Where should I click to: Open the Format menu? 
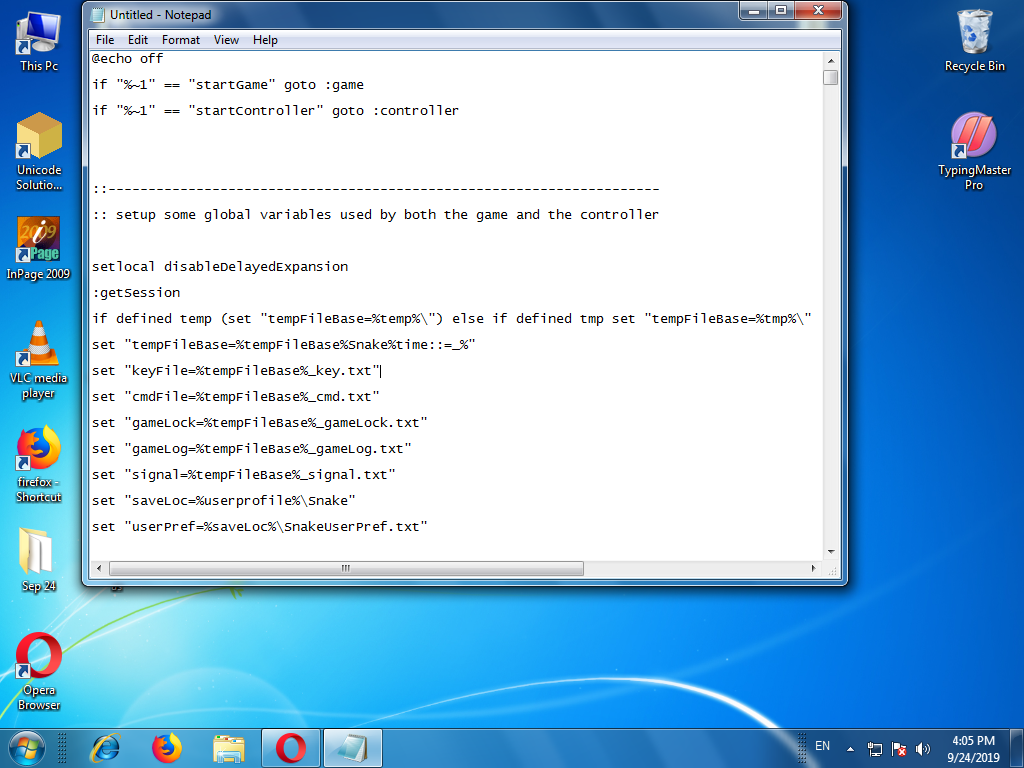(181, 40)
